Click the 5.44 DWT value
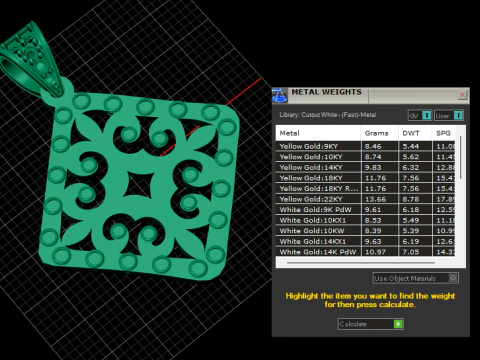 (411, 146)
